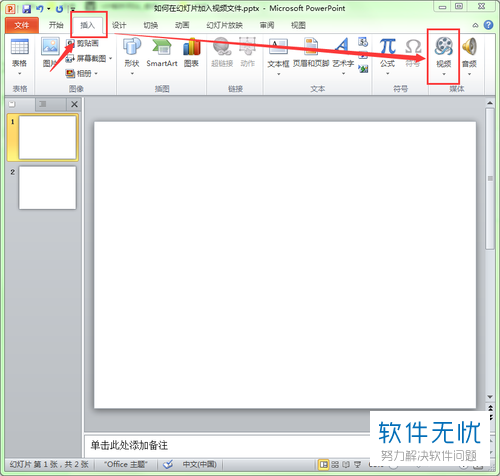Switch to Slide Sorter view button
Screen dimensions: 500x476
tap(335, 464)
